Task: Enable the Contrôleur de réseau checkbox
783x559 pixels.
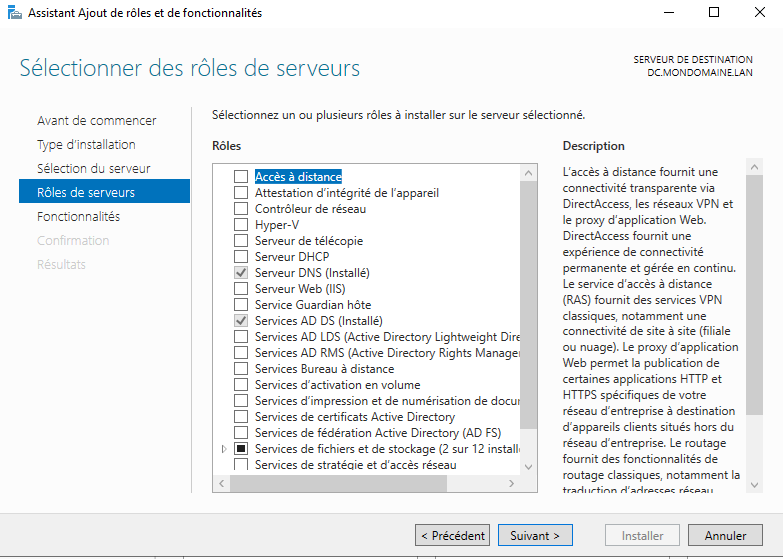Action: pos(241,208)
